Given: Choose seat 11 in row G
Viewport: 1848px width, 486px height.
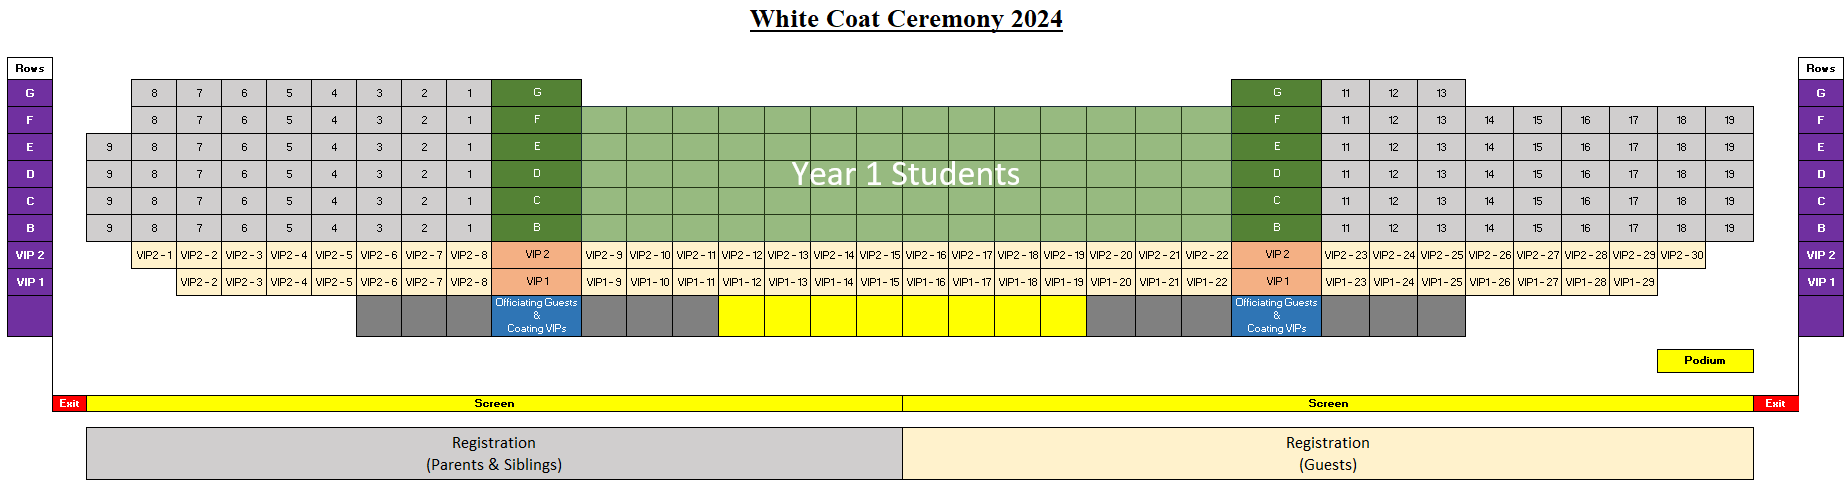Looking at the screenshot, I should (1346, 93).
